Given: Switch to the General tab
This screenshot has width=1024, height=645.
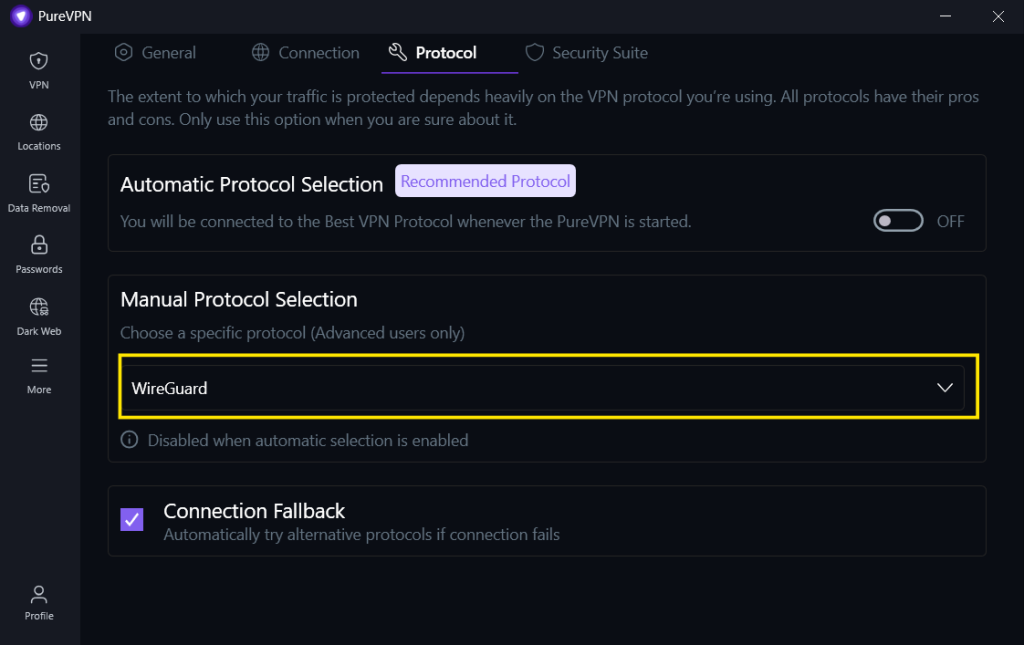Looking at the screenshot, I should coord(155,53).
